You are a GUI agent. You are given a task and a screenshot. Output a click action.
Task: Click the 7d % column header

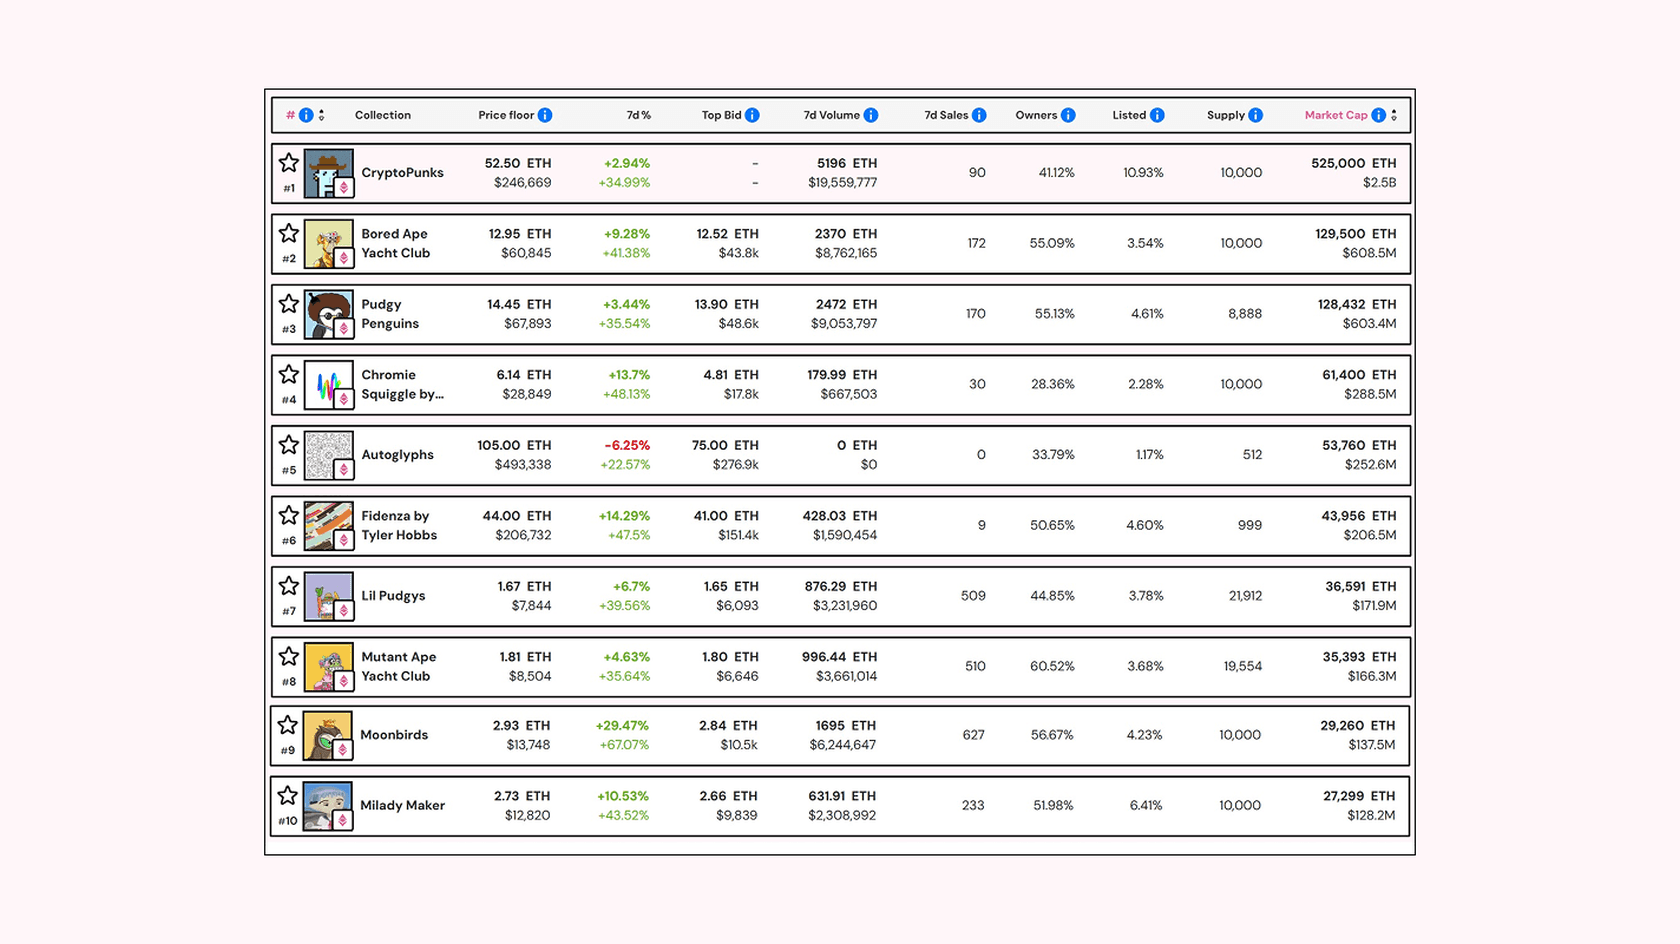(639, 115)
